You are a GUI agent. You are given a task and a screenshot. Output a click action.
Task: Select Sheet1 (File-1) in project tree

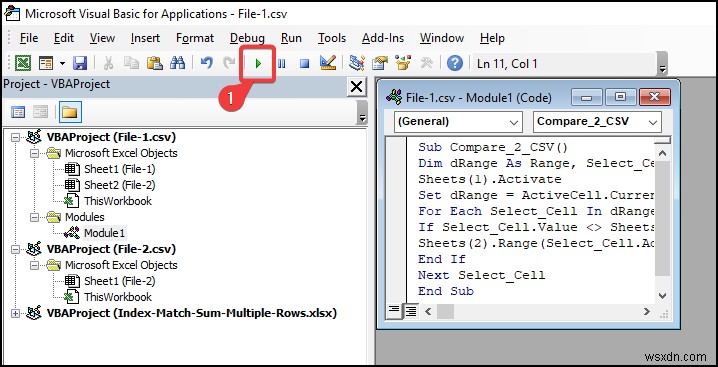[120, 169]
